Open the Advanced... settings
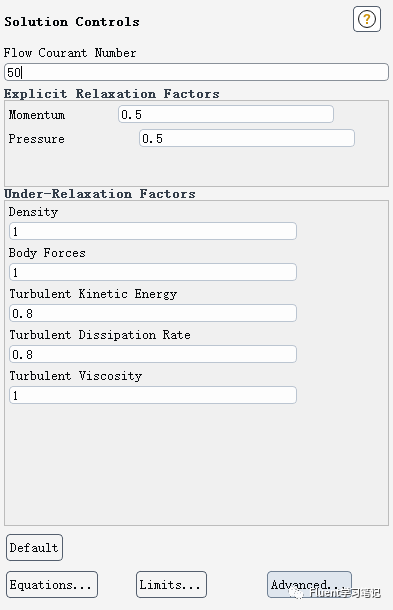Viewport: 393px width, 610px height. point(309,585)
